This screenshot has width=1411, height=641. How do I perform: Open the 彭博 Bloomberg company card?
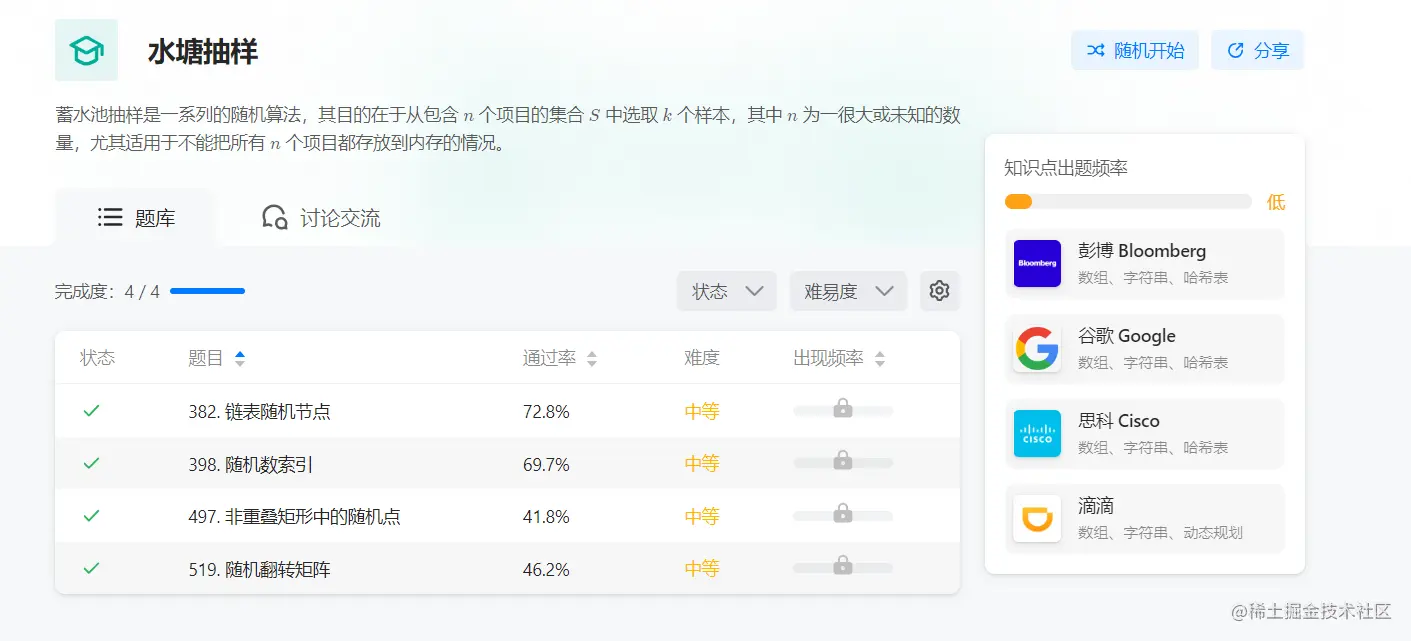pos(1144,263)
